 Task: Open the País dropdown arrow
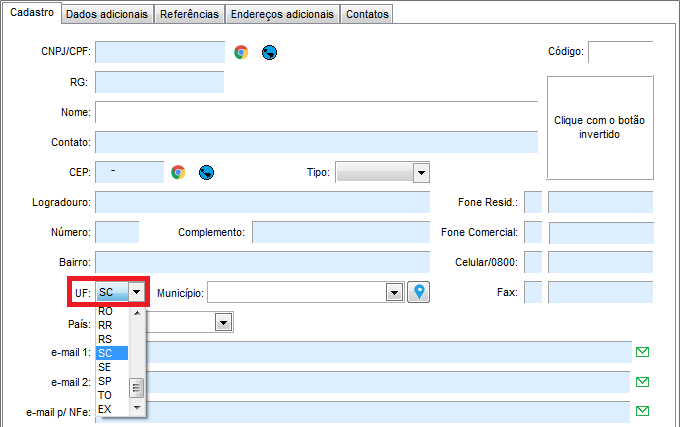tap(224, 322)
